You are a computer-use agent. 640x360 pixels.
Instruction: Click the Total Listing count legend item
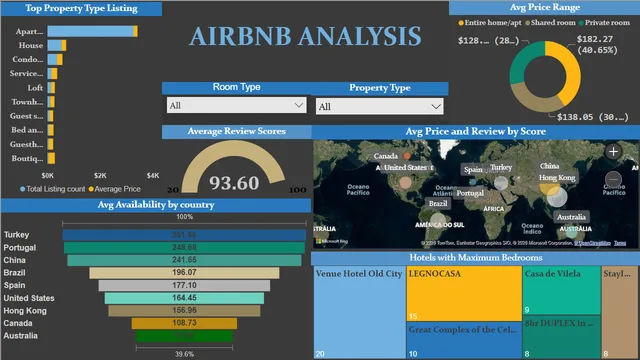[52, 189]
